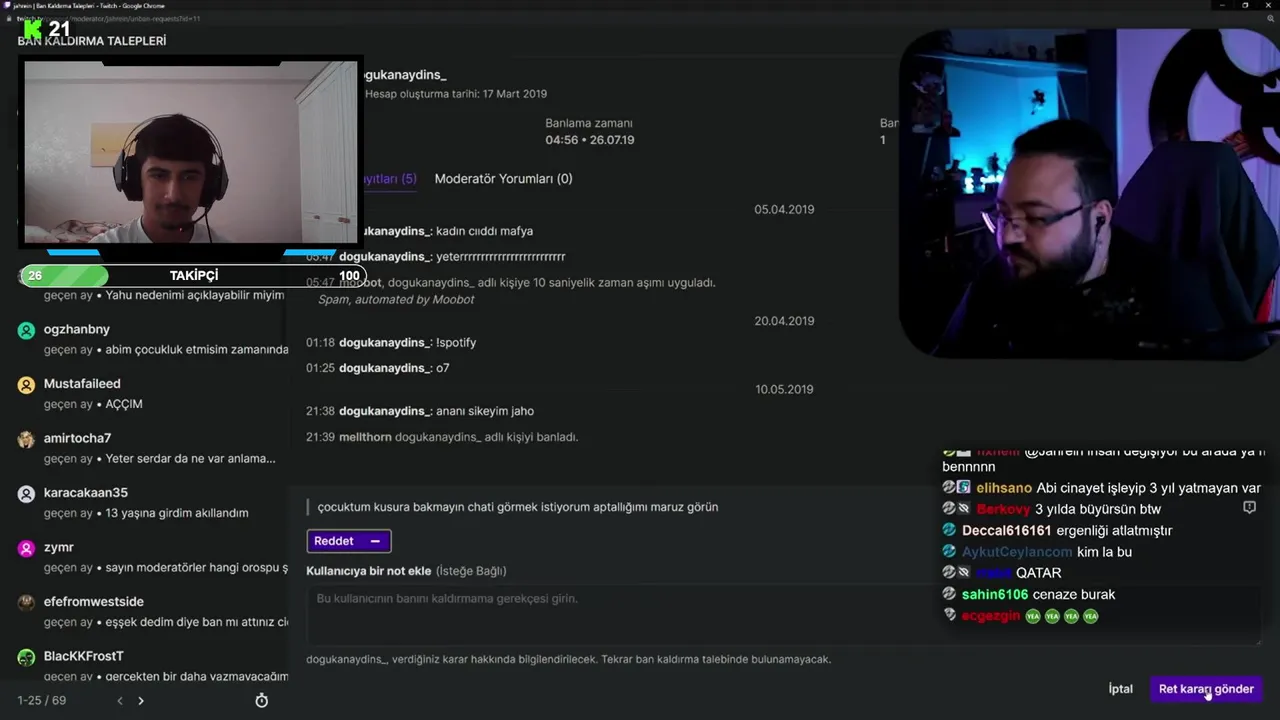Click the melithorn username in the ban log
This screenshot has width=1280, height=720.
(365, 437)
